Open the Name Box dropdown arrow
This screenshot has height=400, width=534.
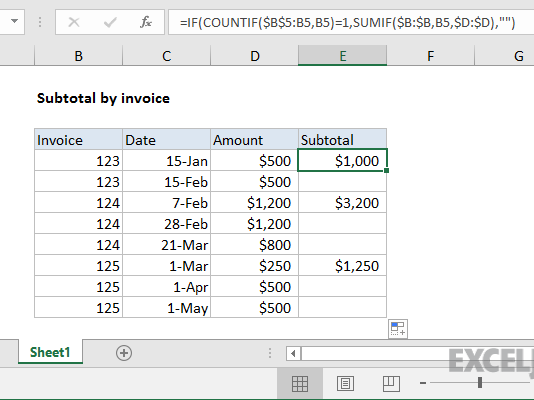(14, 21)
